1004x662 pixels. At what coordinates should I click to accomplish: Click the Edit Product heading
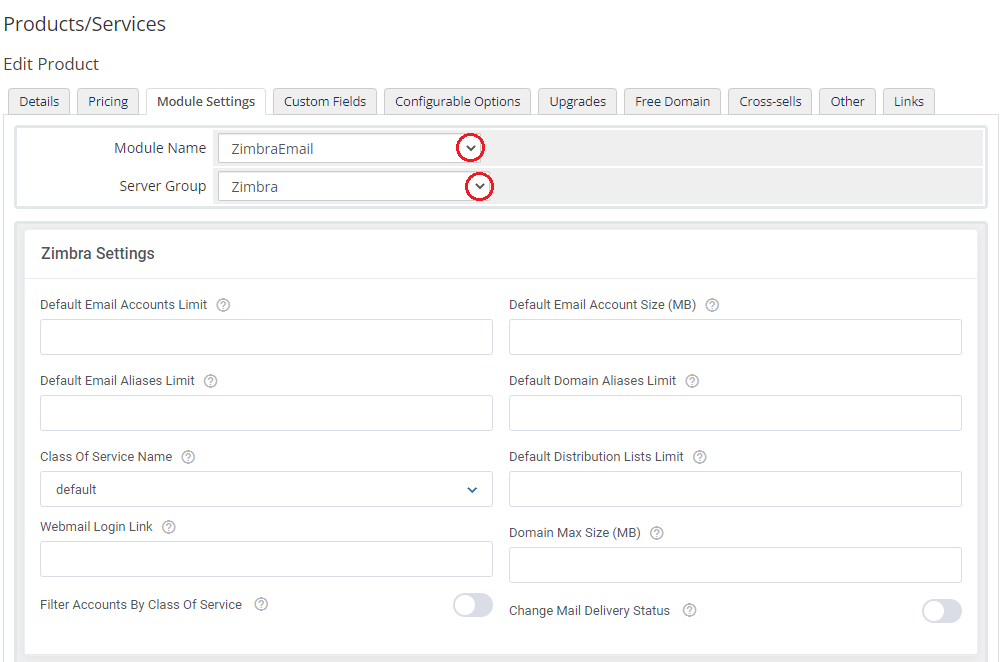[x=51, y=64]
